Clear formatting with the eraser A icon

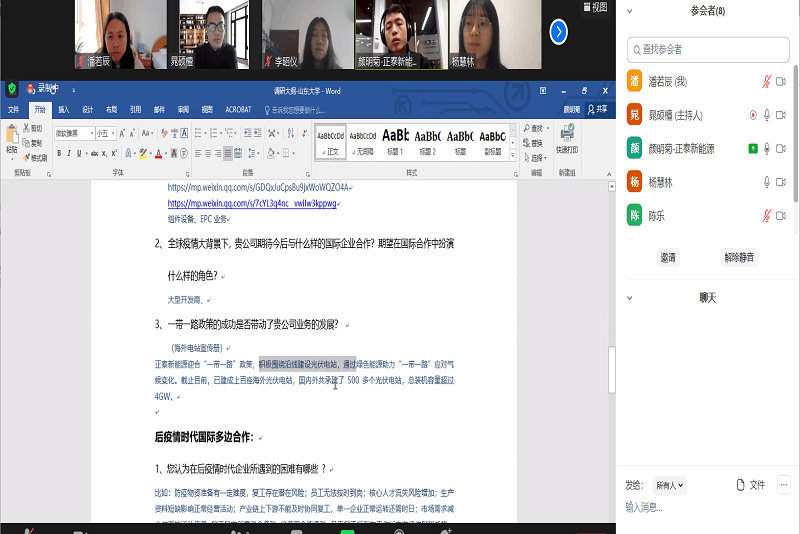(x=164, y=133)
